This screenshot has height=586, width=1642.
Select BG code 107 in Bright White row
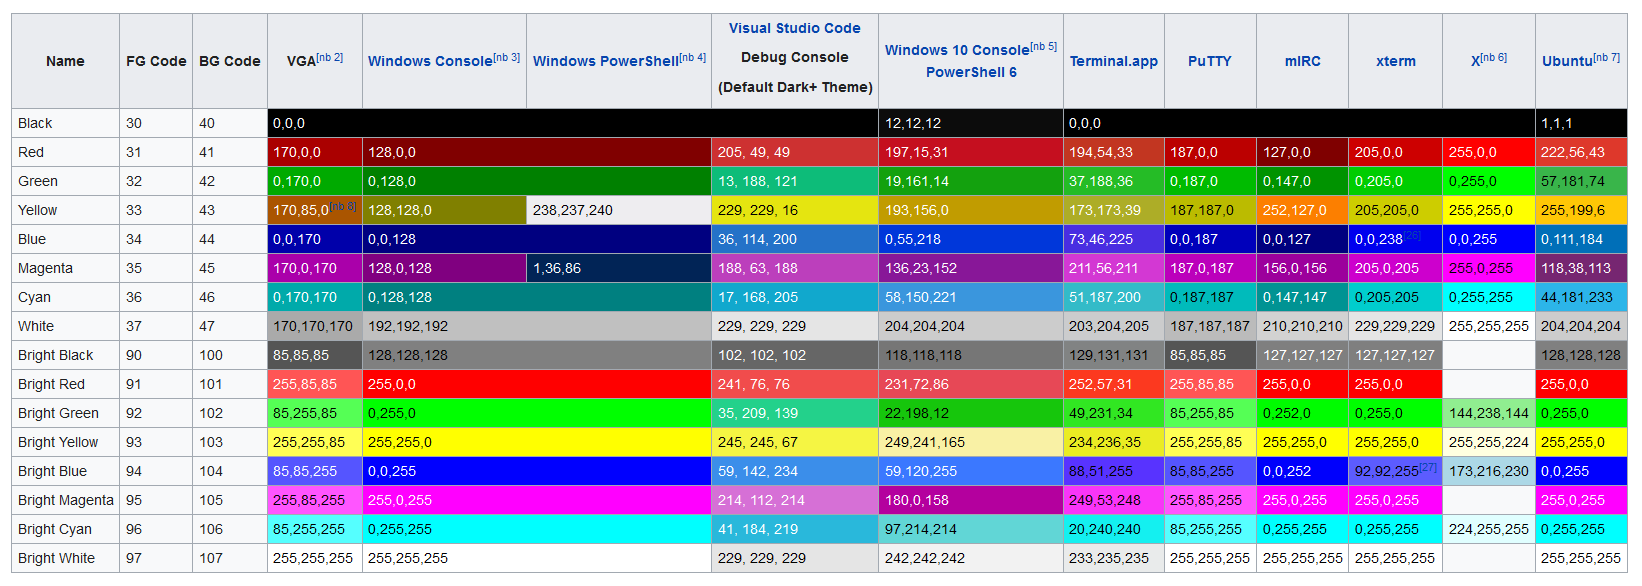point(230,558)
